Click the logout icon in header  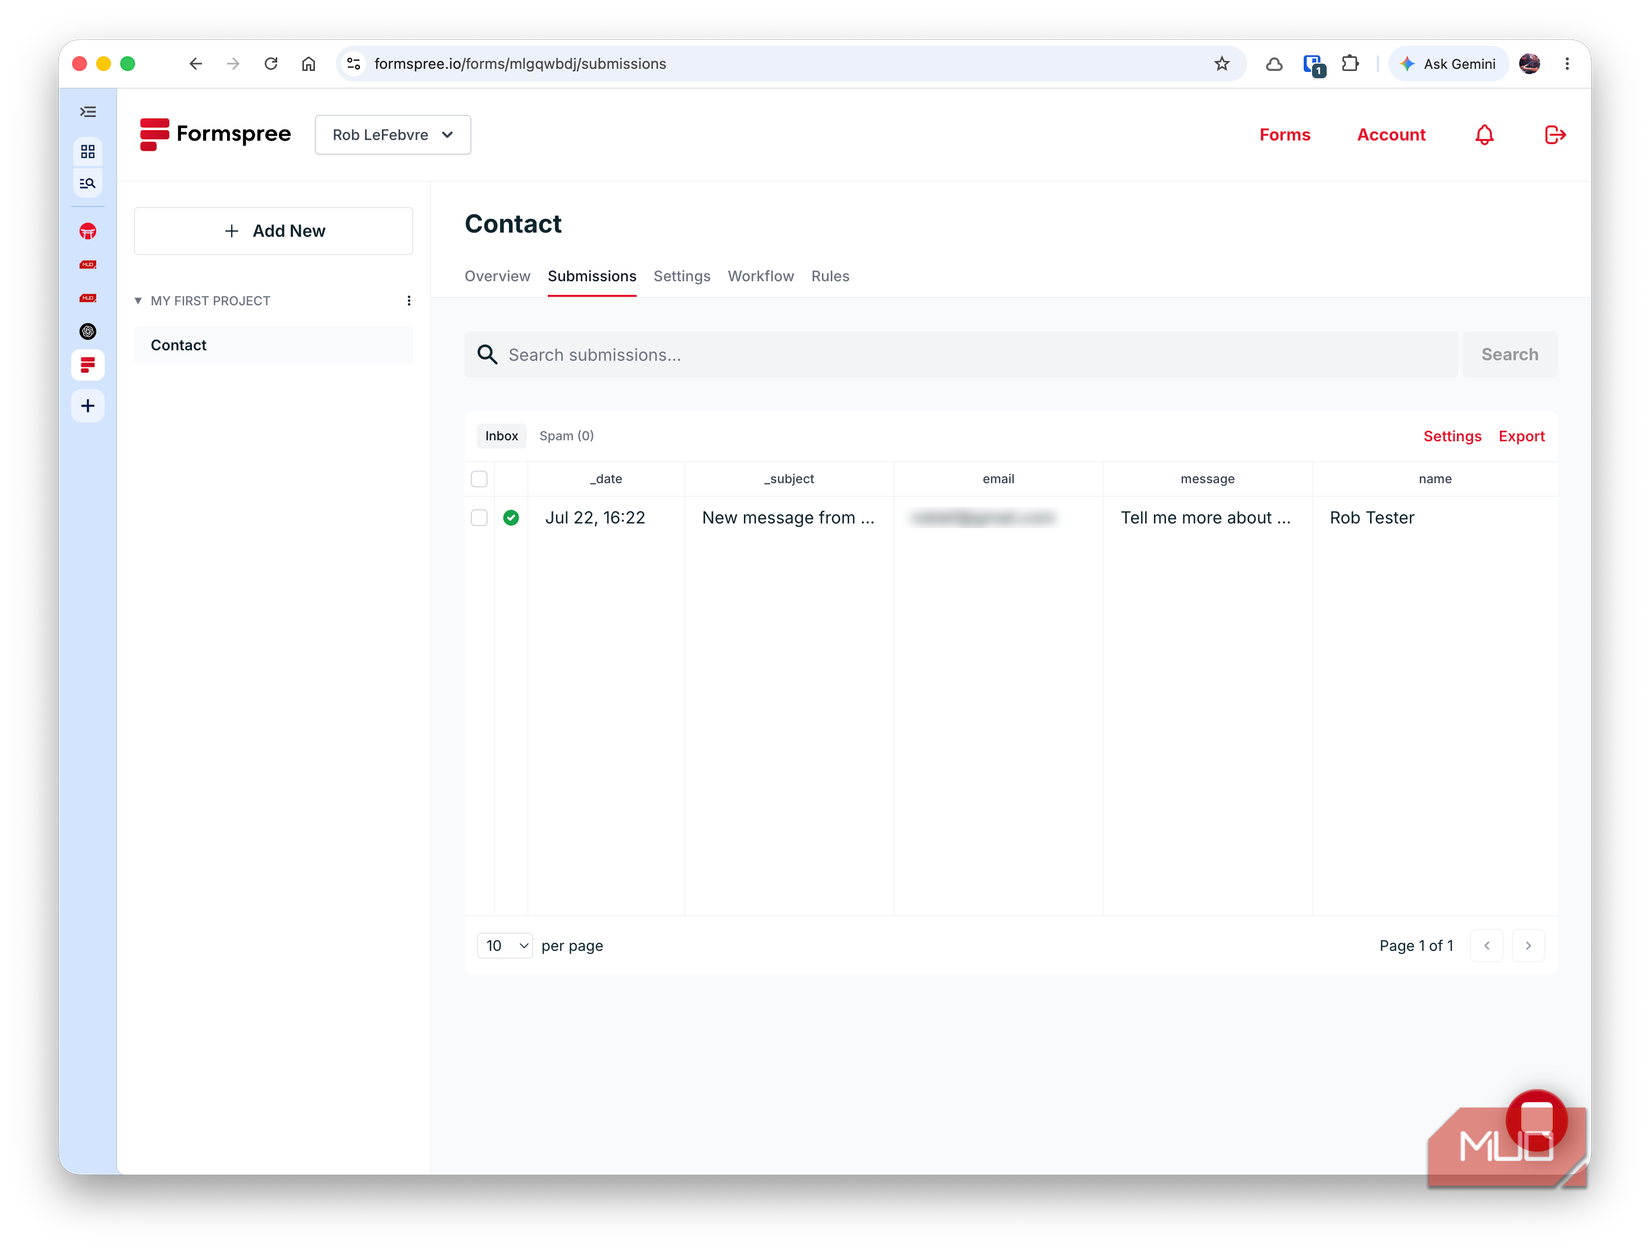(1555, 135)
